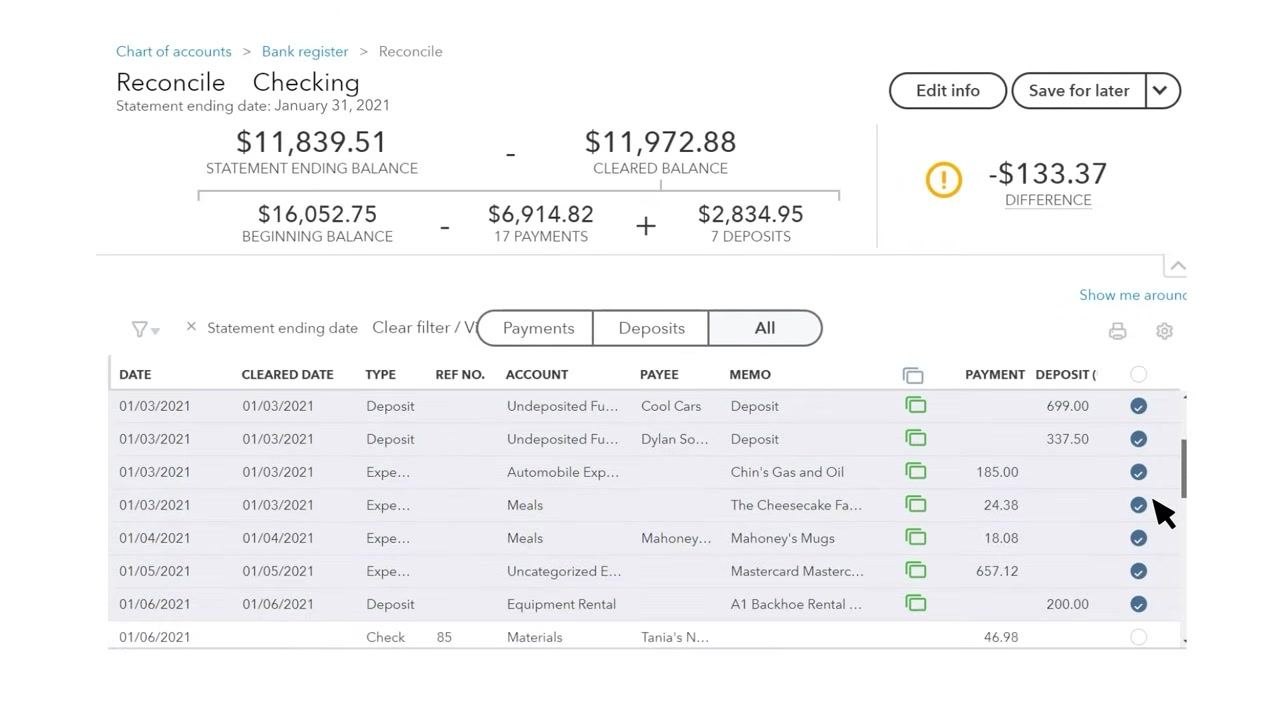
Task: Sort by the PAYMENT column header
Action: 995,374
